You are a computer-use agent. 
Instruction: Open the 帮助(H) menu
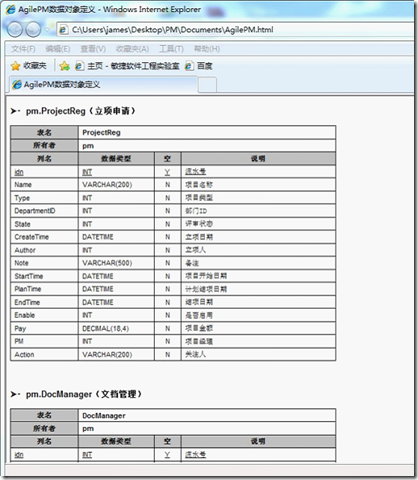[207, 49]
